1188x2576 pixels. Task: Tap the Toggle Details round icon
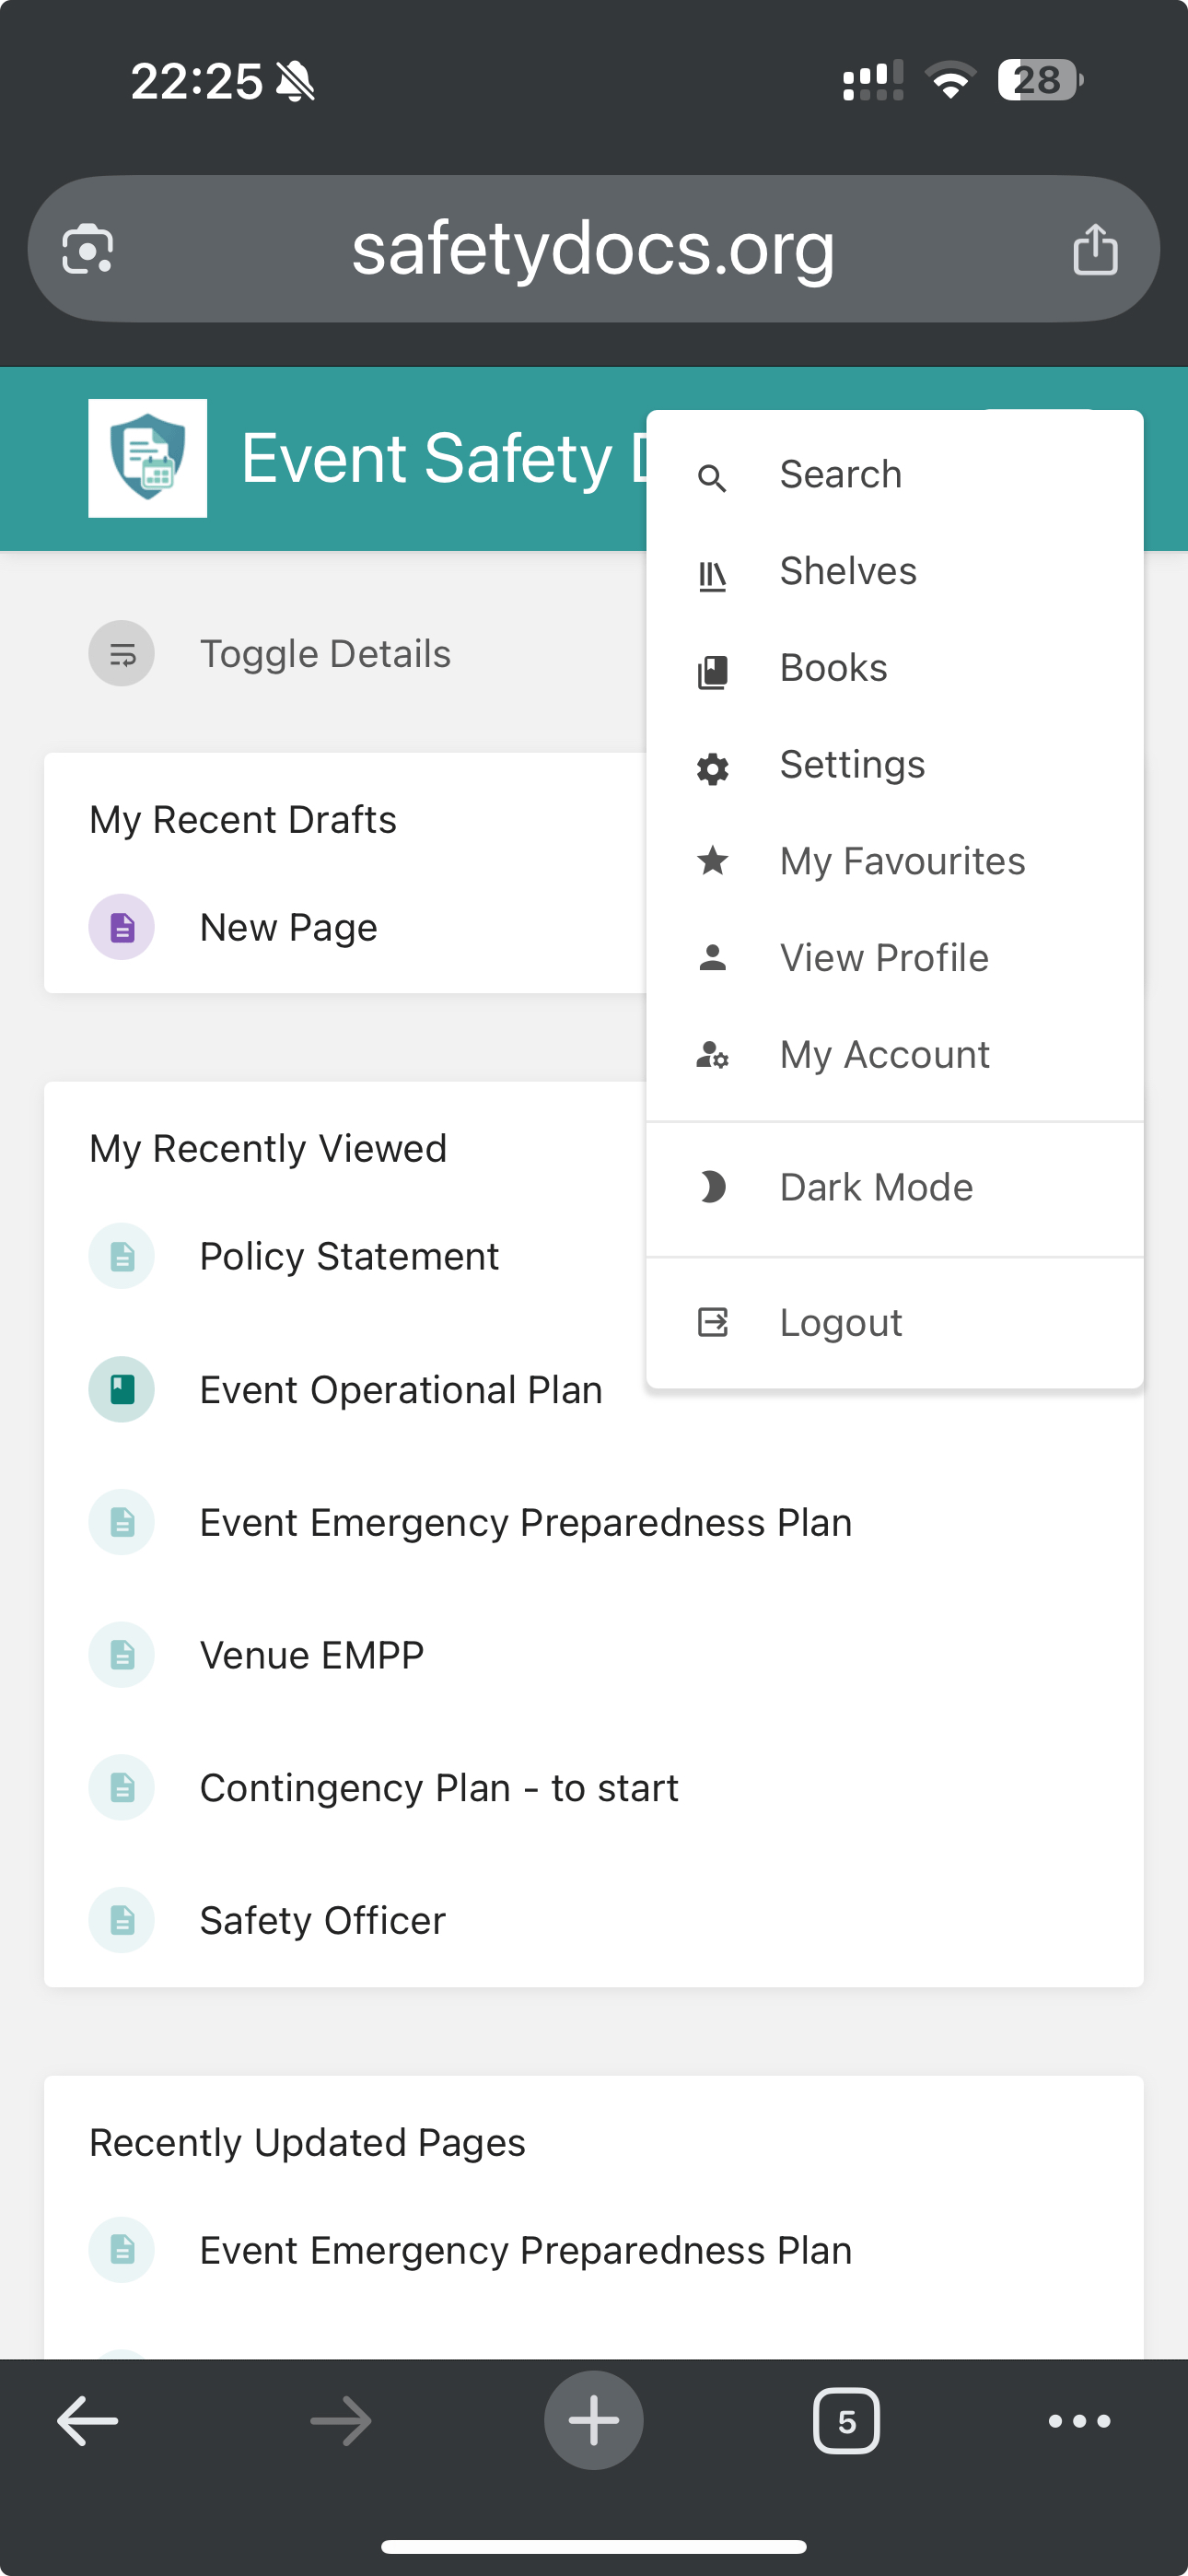(122, 654)
